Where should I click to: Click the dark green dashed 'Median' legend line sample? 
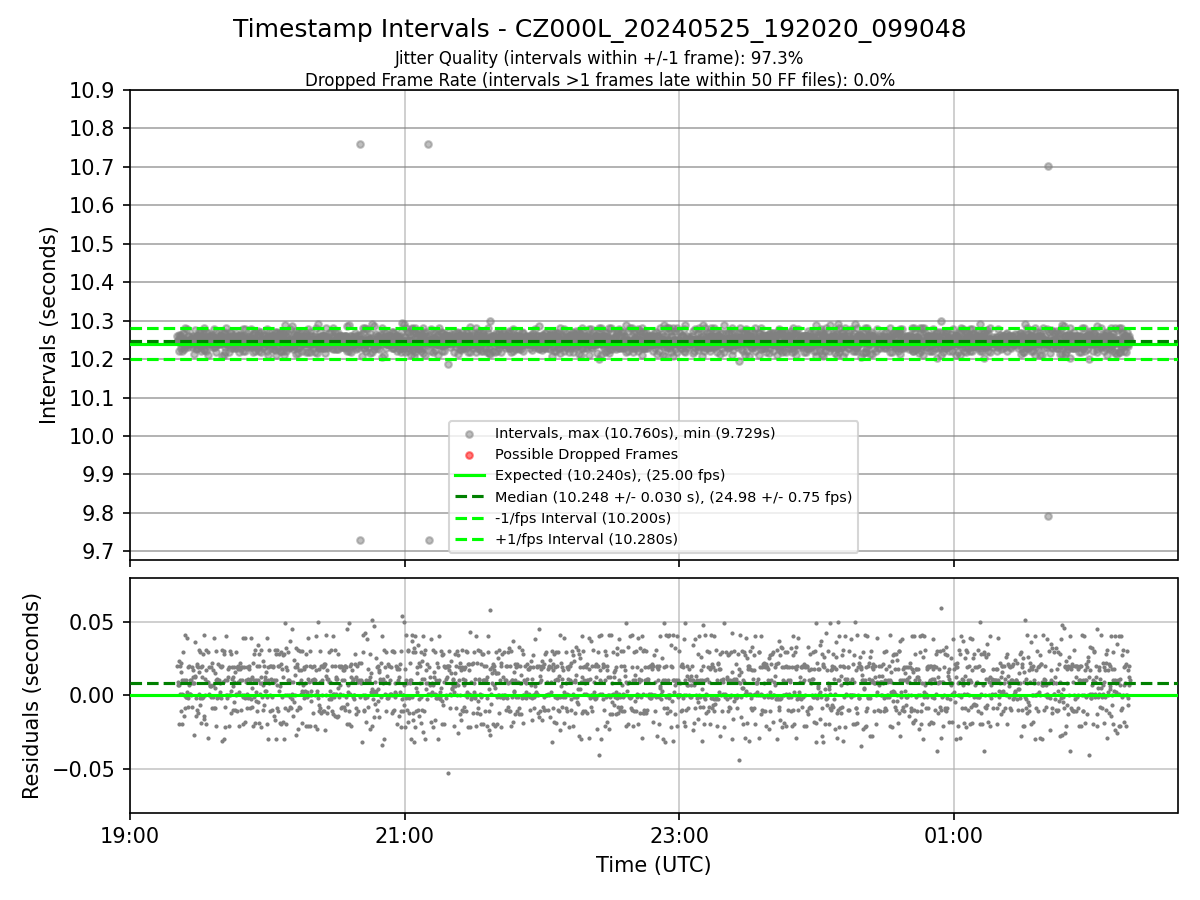point(470,497)
